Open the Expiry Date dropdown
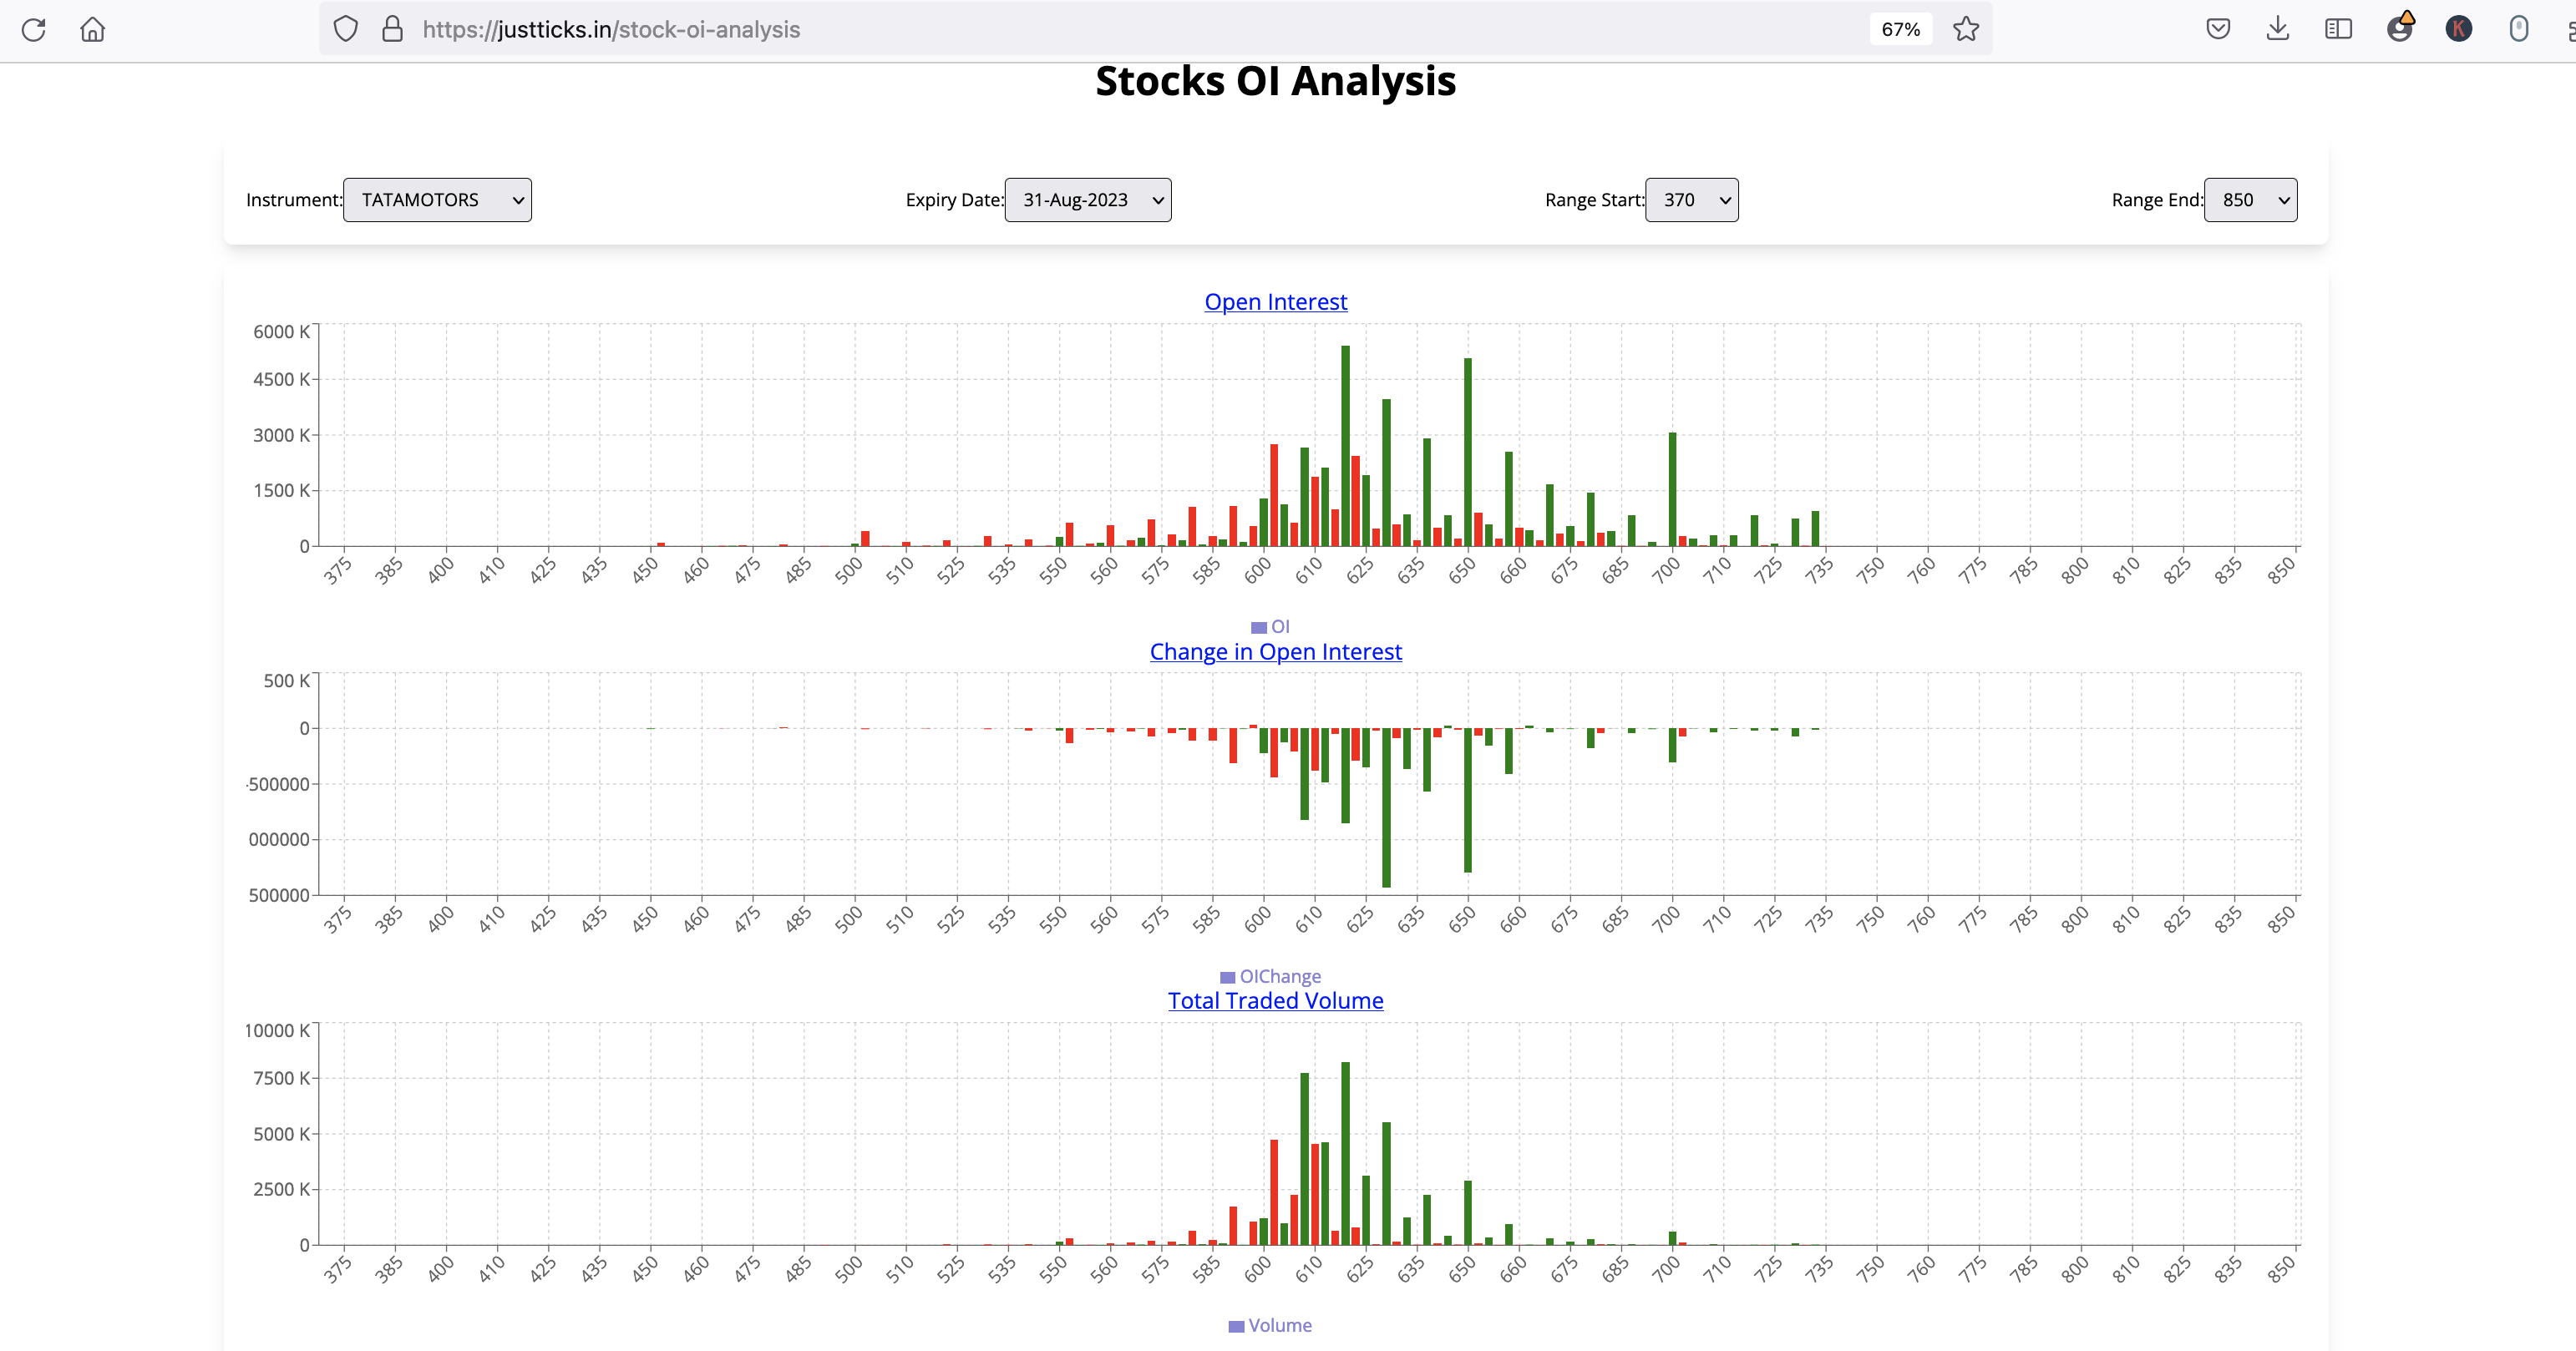Image resolution: width=2576 pixels, height=1351 pixels. (x=1088, y=200)
